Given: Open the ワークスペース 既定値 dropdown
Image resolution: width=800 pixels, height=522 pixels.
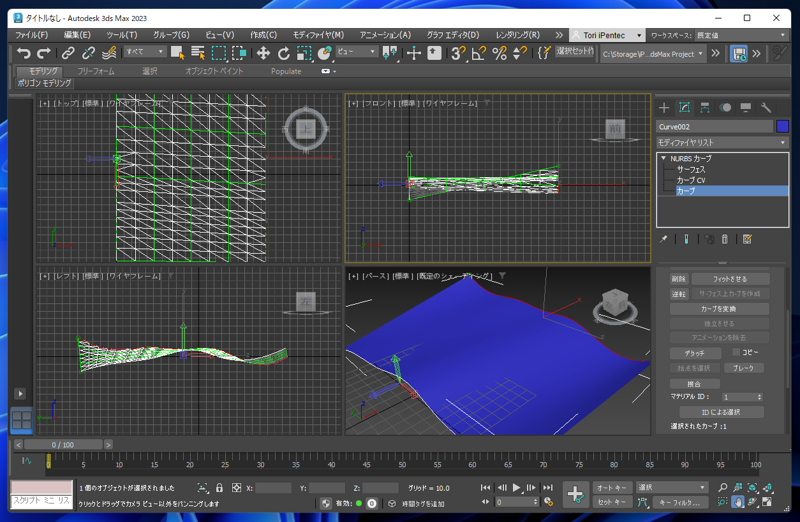Looking at the screenshot, I should [x=741, y=35].
